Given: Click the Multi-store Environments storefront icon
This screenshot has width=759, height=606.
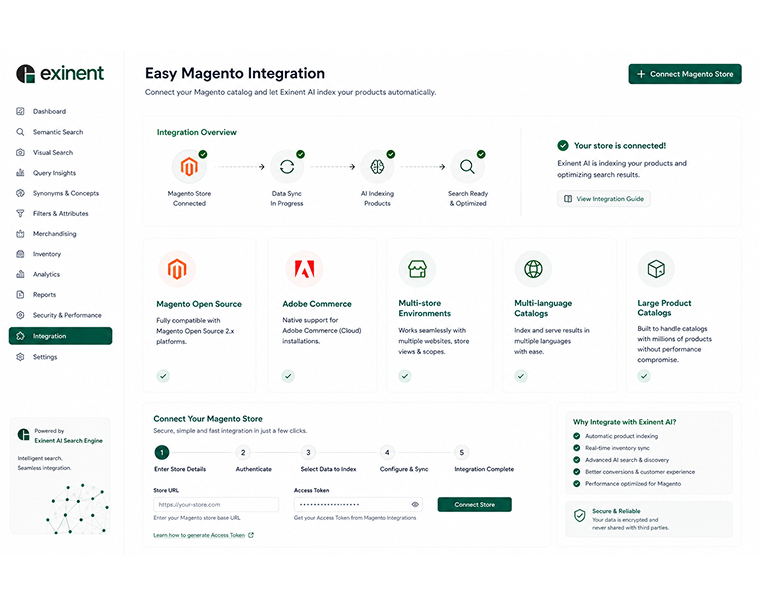Looking at the screenshot, I should pos(417,269).
